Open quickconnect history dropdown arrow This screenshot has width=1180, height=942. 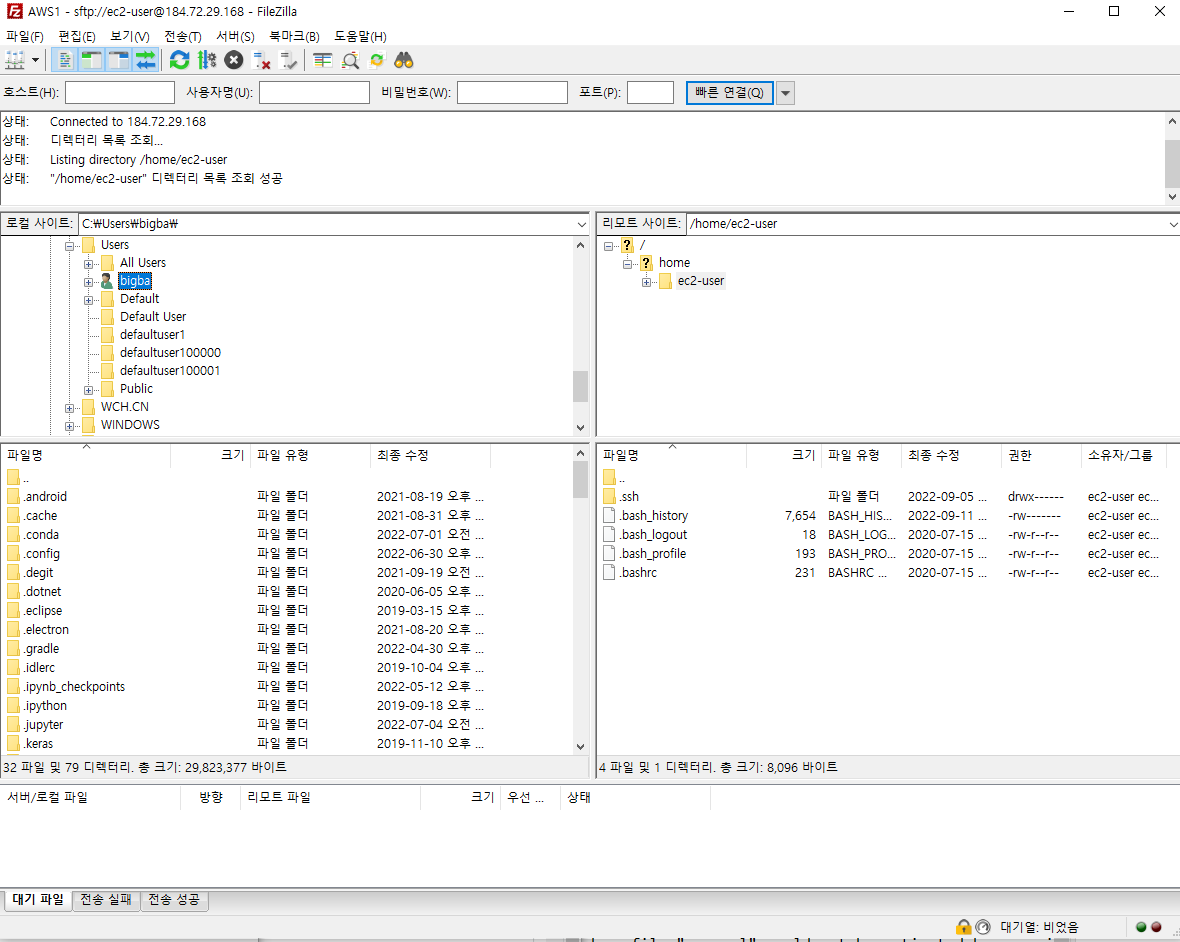tap(785, 93)
